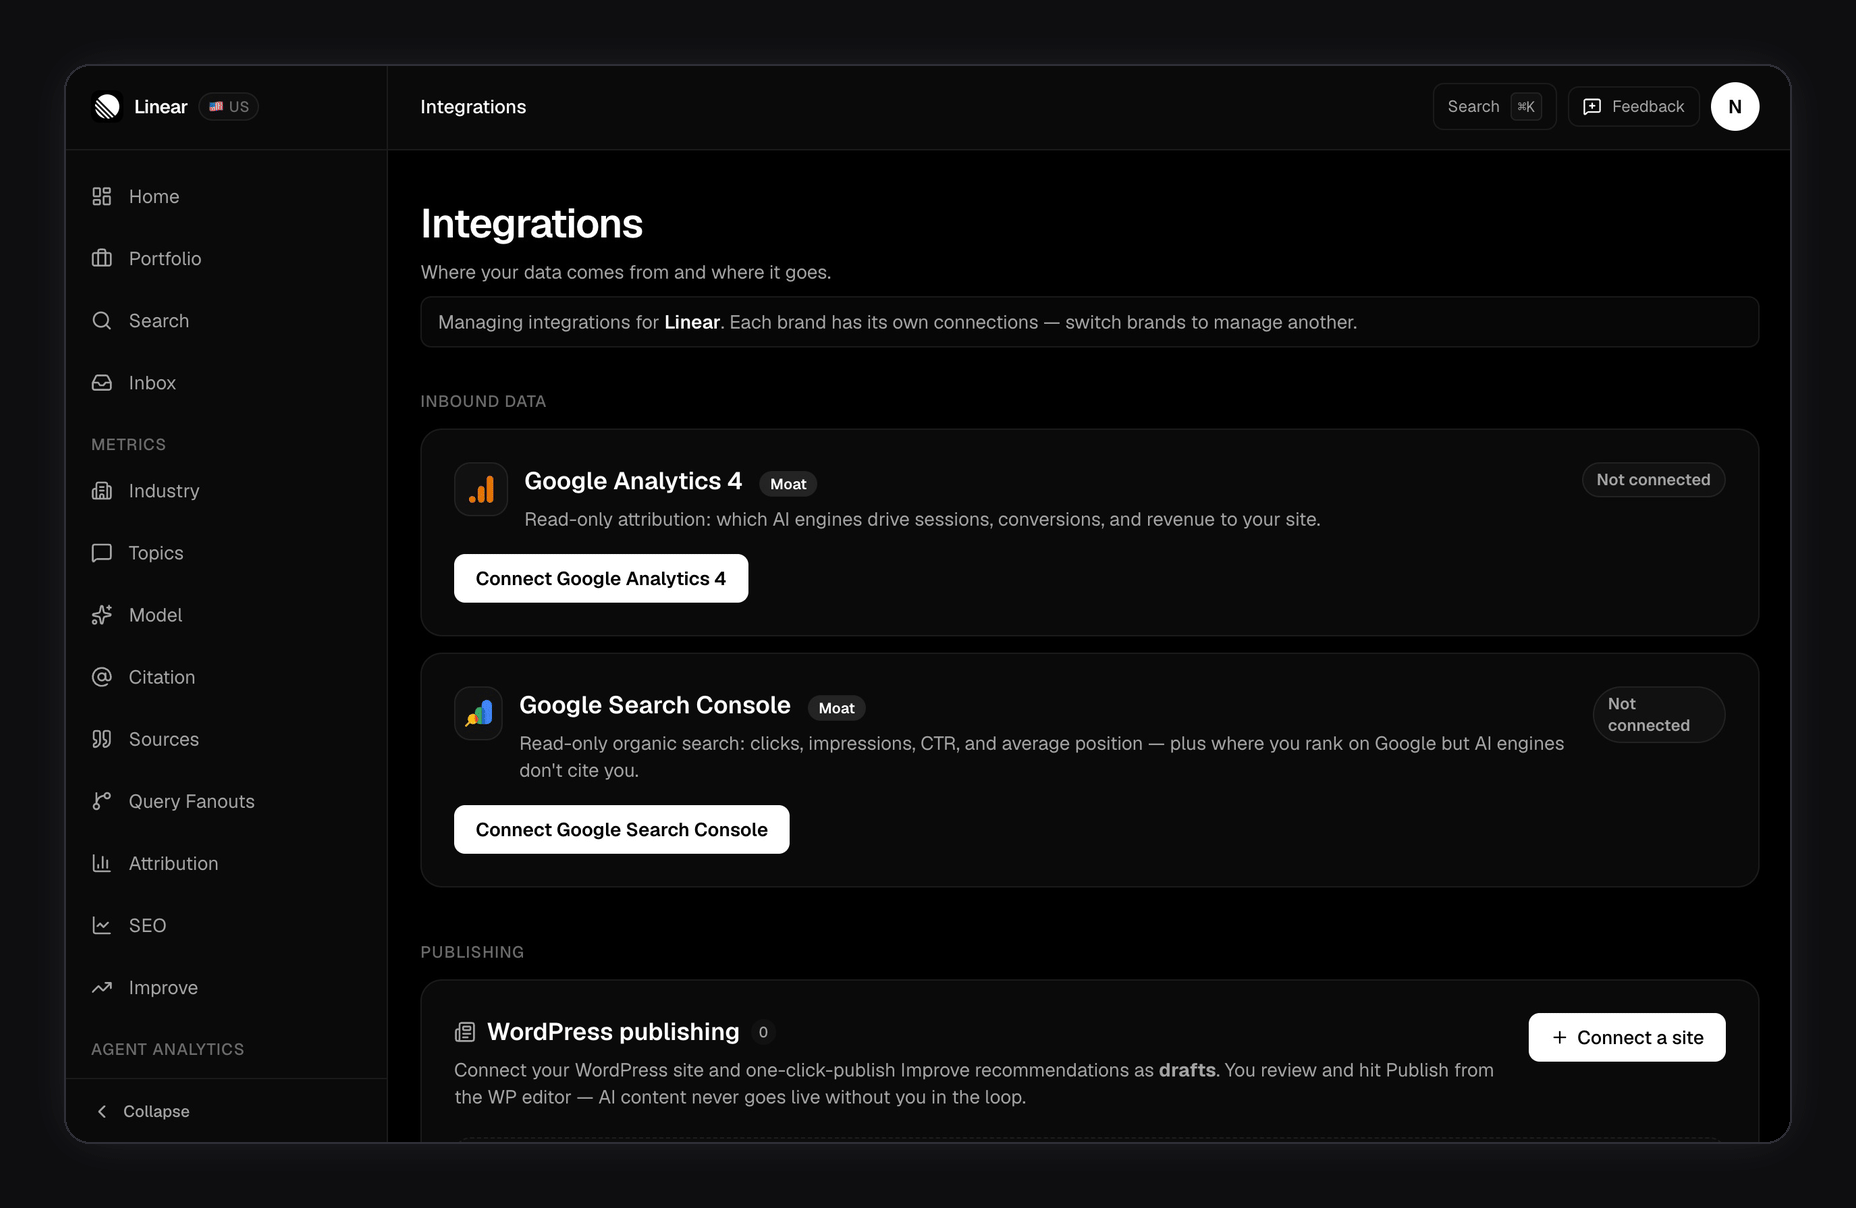Open the Sources page
The image size is (1856, 1208).
pyautogui.click(x=226, y=739)
